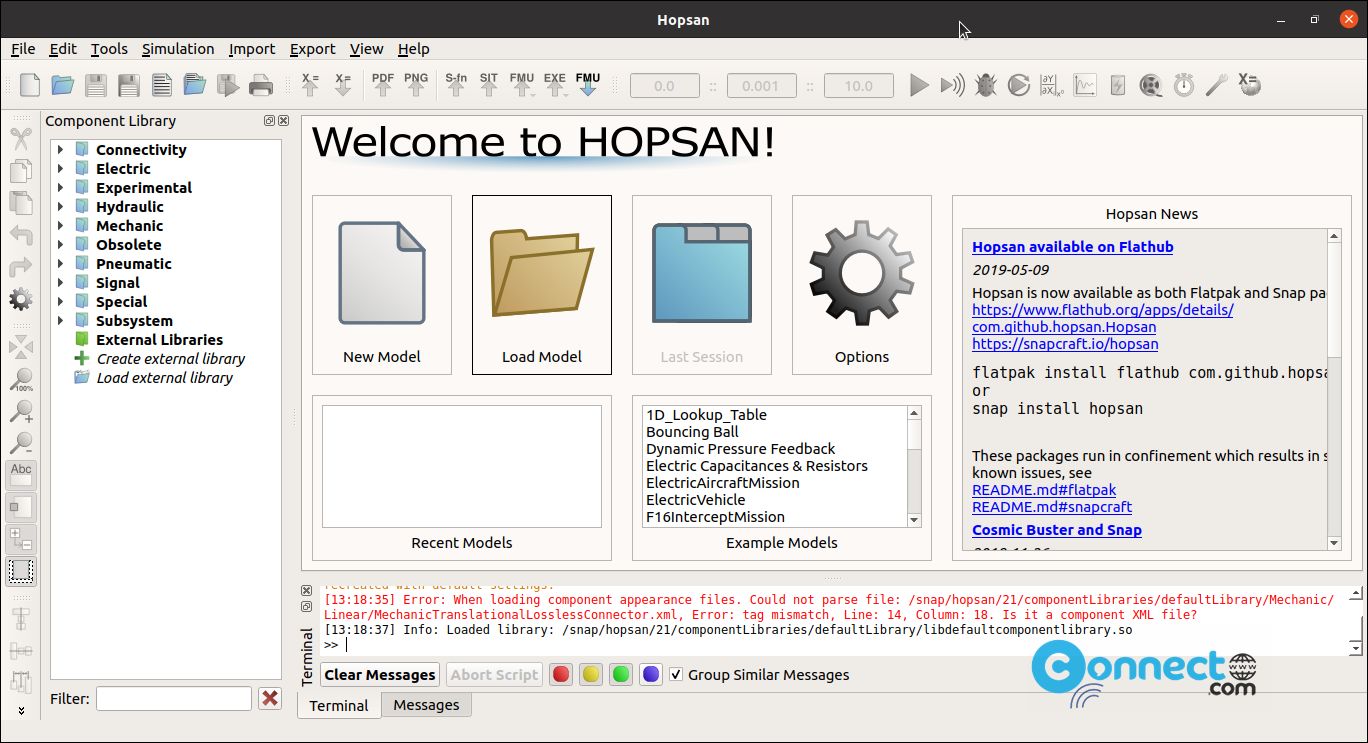Screen dimensions: 1368x743
Task: Click the Export to PDF icon
Action: 383,85
